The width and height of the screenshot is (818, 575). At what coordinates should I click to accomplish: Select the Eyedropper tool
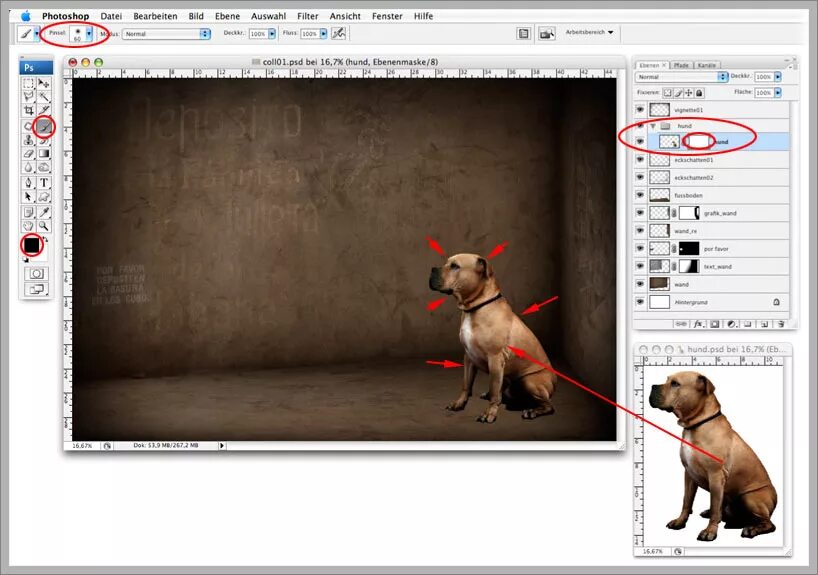(44, 212)
